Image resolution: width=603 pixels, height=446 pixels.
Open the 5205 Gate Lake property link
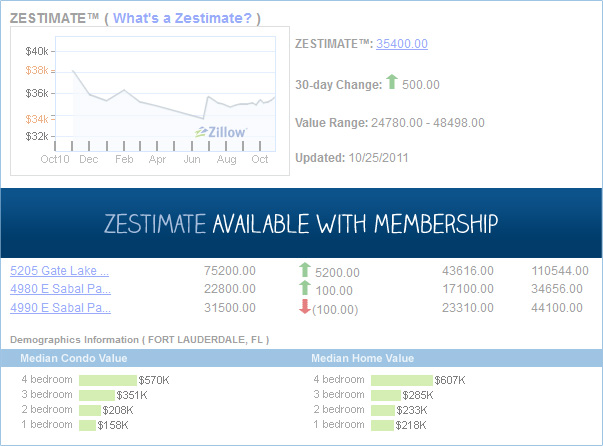(x=60, y=271)
